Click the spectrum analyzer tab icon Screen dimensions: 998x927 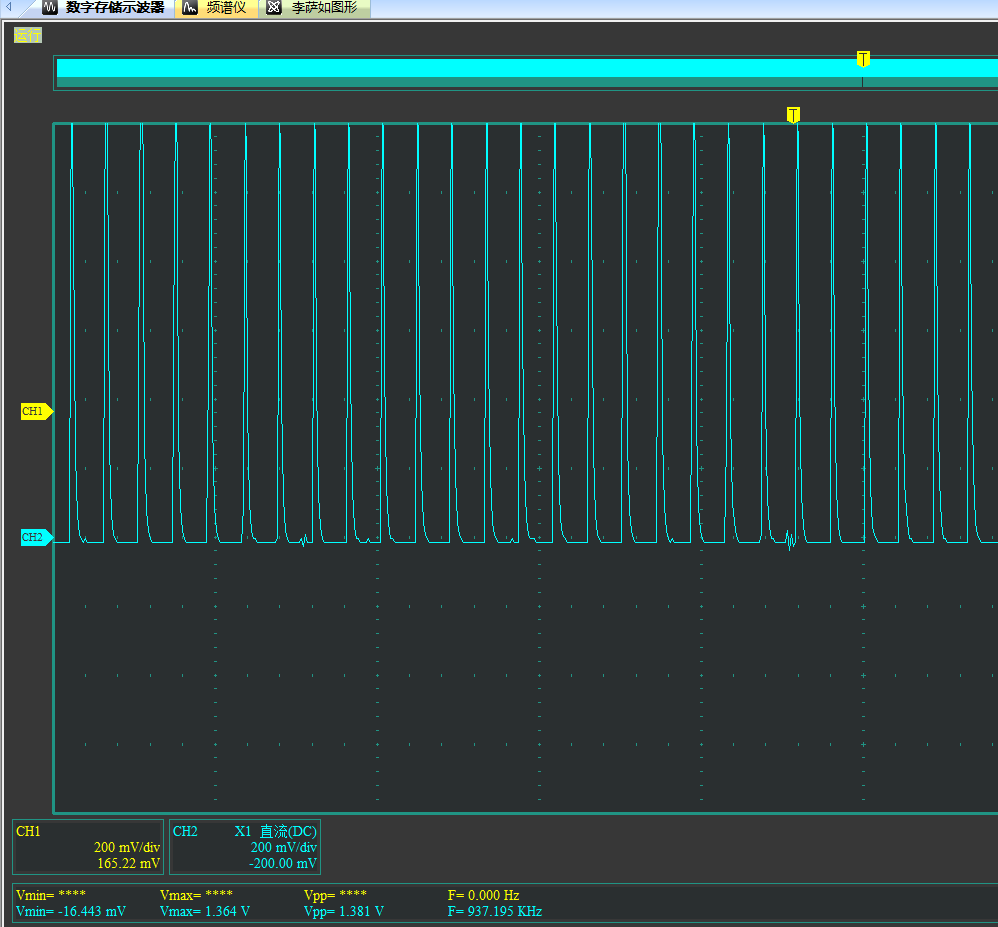(x=190, y=8)
